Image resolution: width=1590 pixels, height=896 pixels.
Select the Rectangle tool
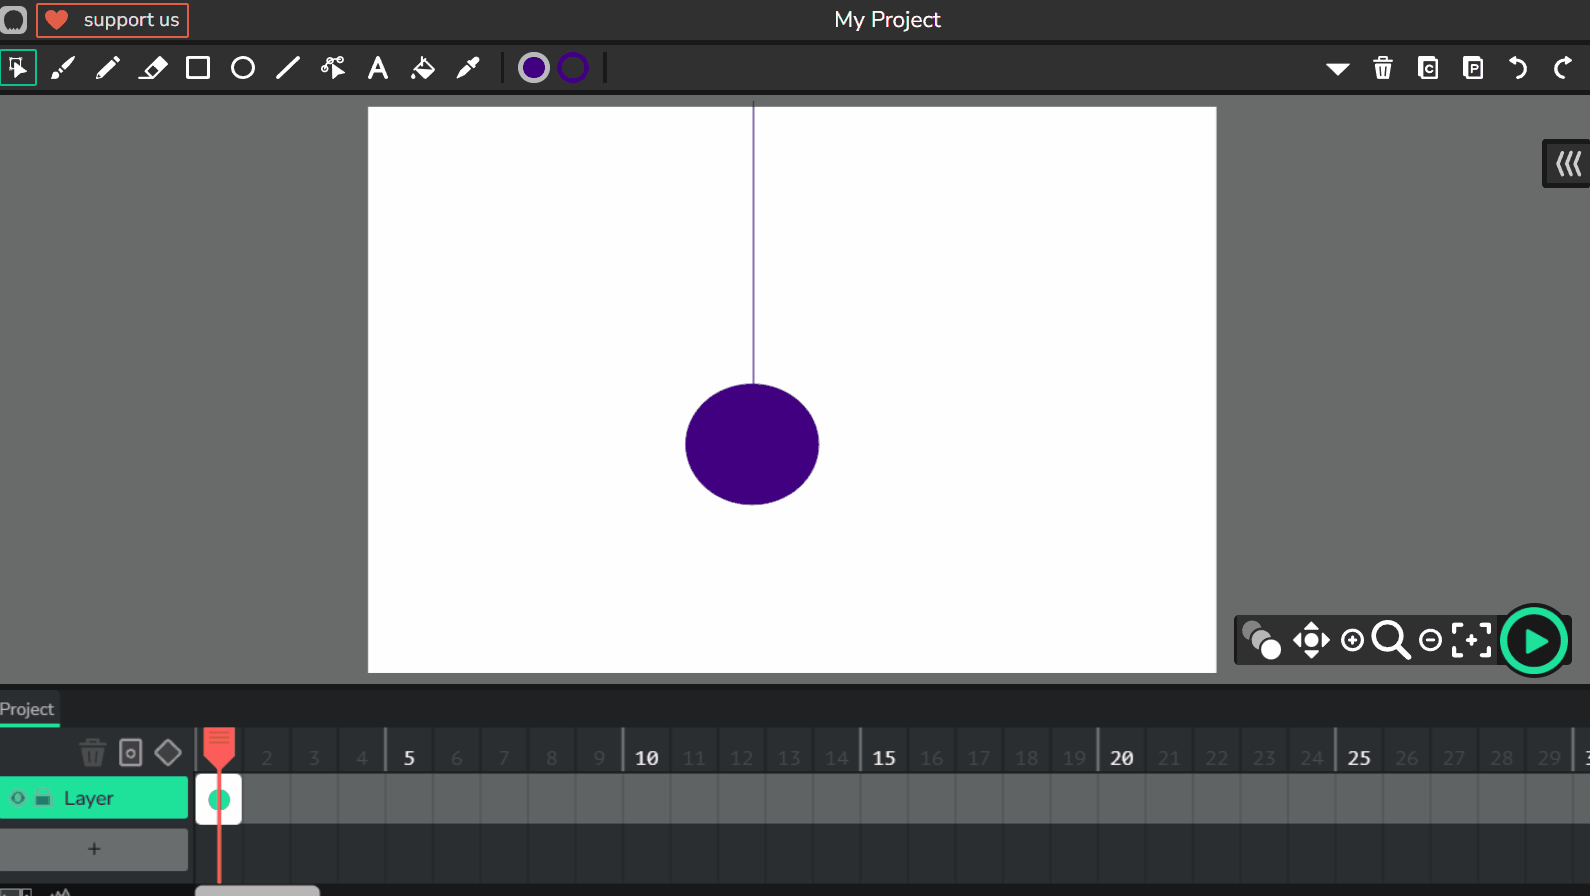(198, 68)
